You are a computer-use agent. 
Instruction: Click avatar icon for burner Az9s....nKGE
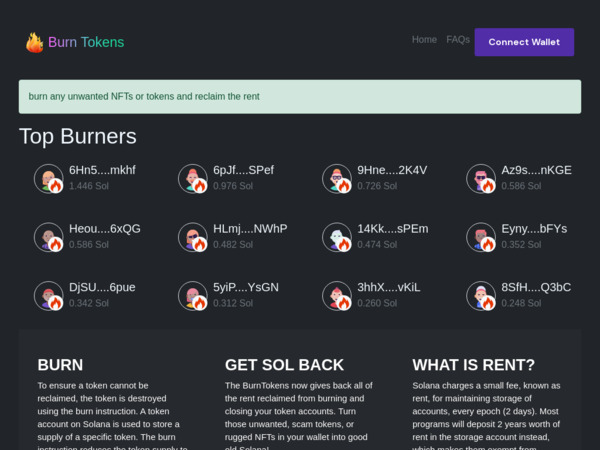tap(481, 178)
